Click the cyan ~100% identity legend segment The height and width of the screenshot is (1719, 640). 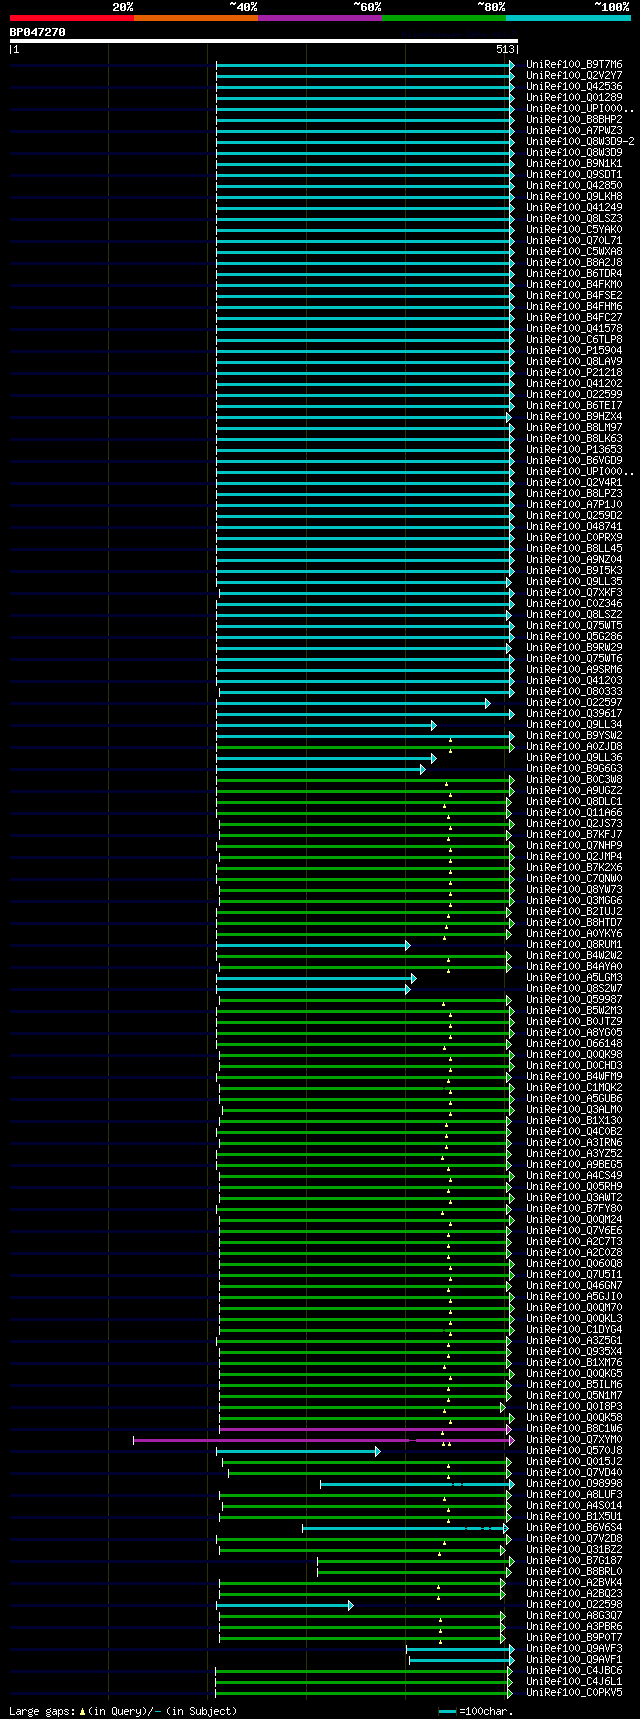pos(568,18)
